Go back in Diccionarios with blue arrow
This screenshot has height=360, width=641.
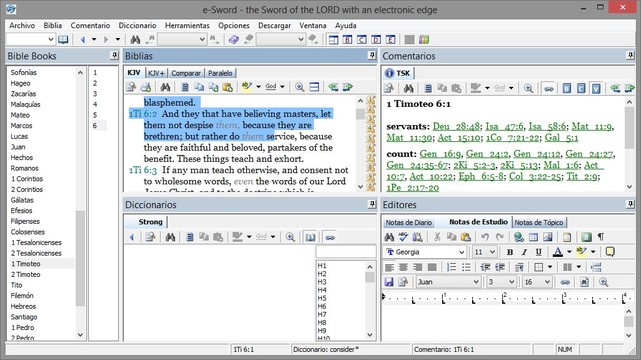(132, 237)
